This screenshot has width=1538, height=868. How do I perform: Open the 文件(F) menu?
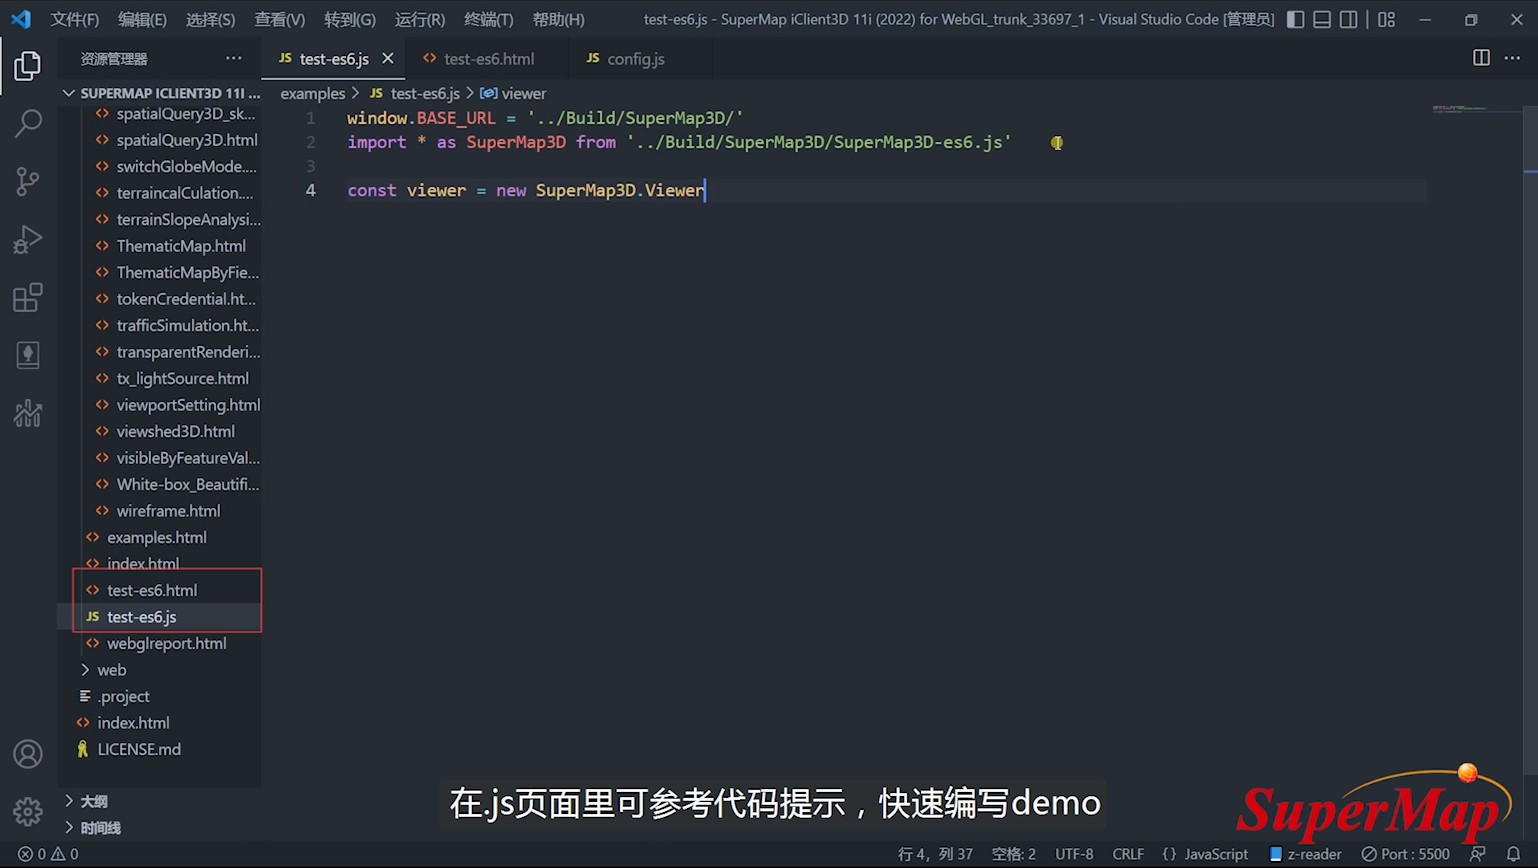point(75,19)
